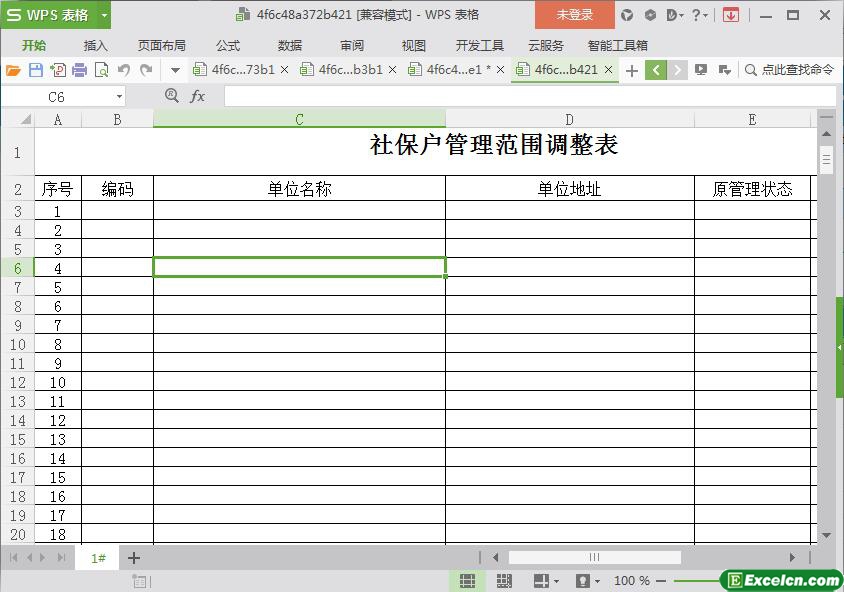
Task: Open print preview icon
Action: pos(101,70)
